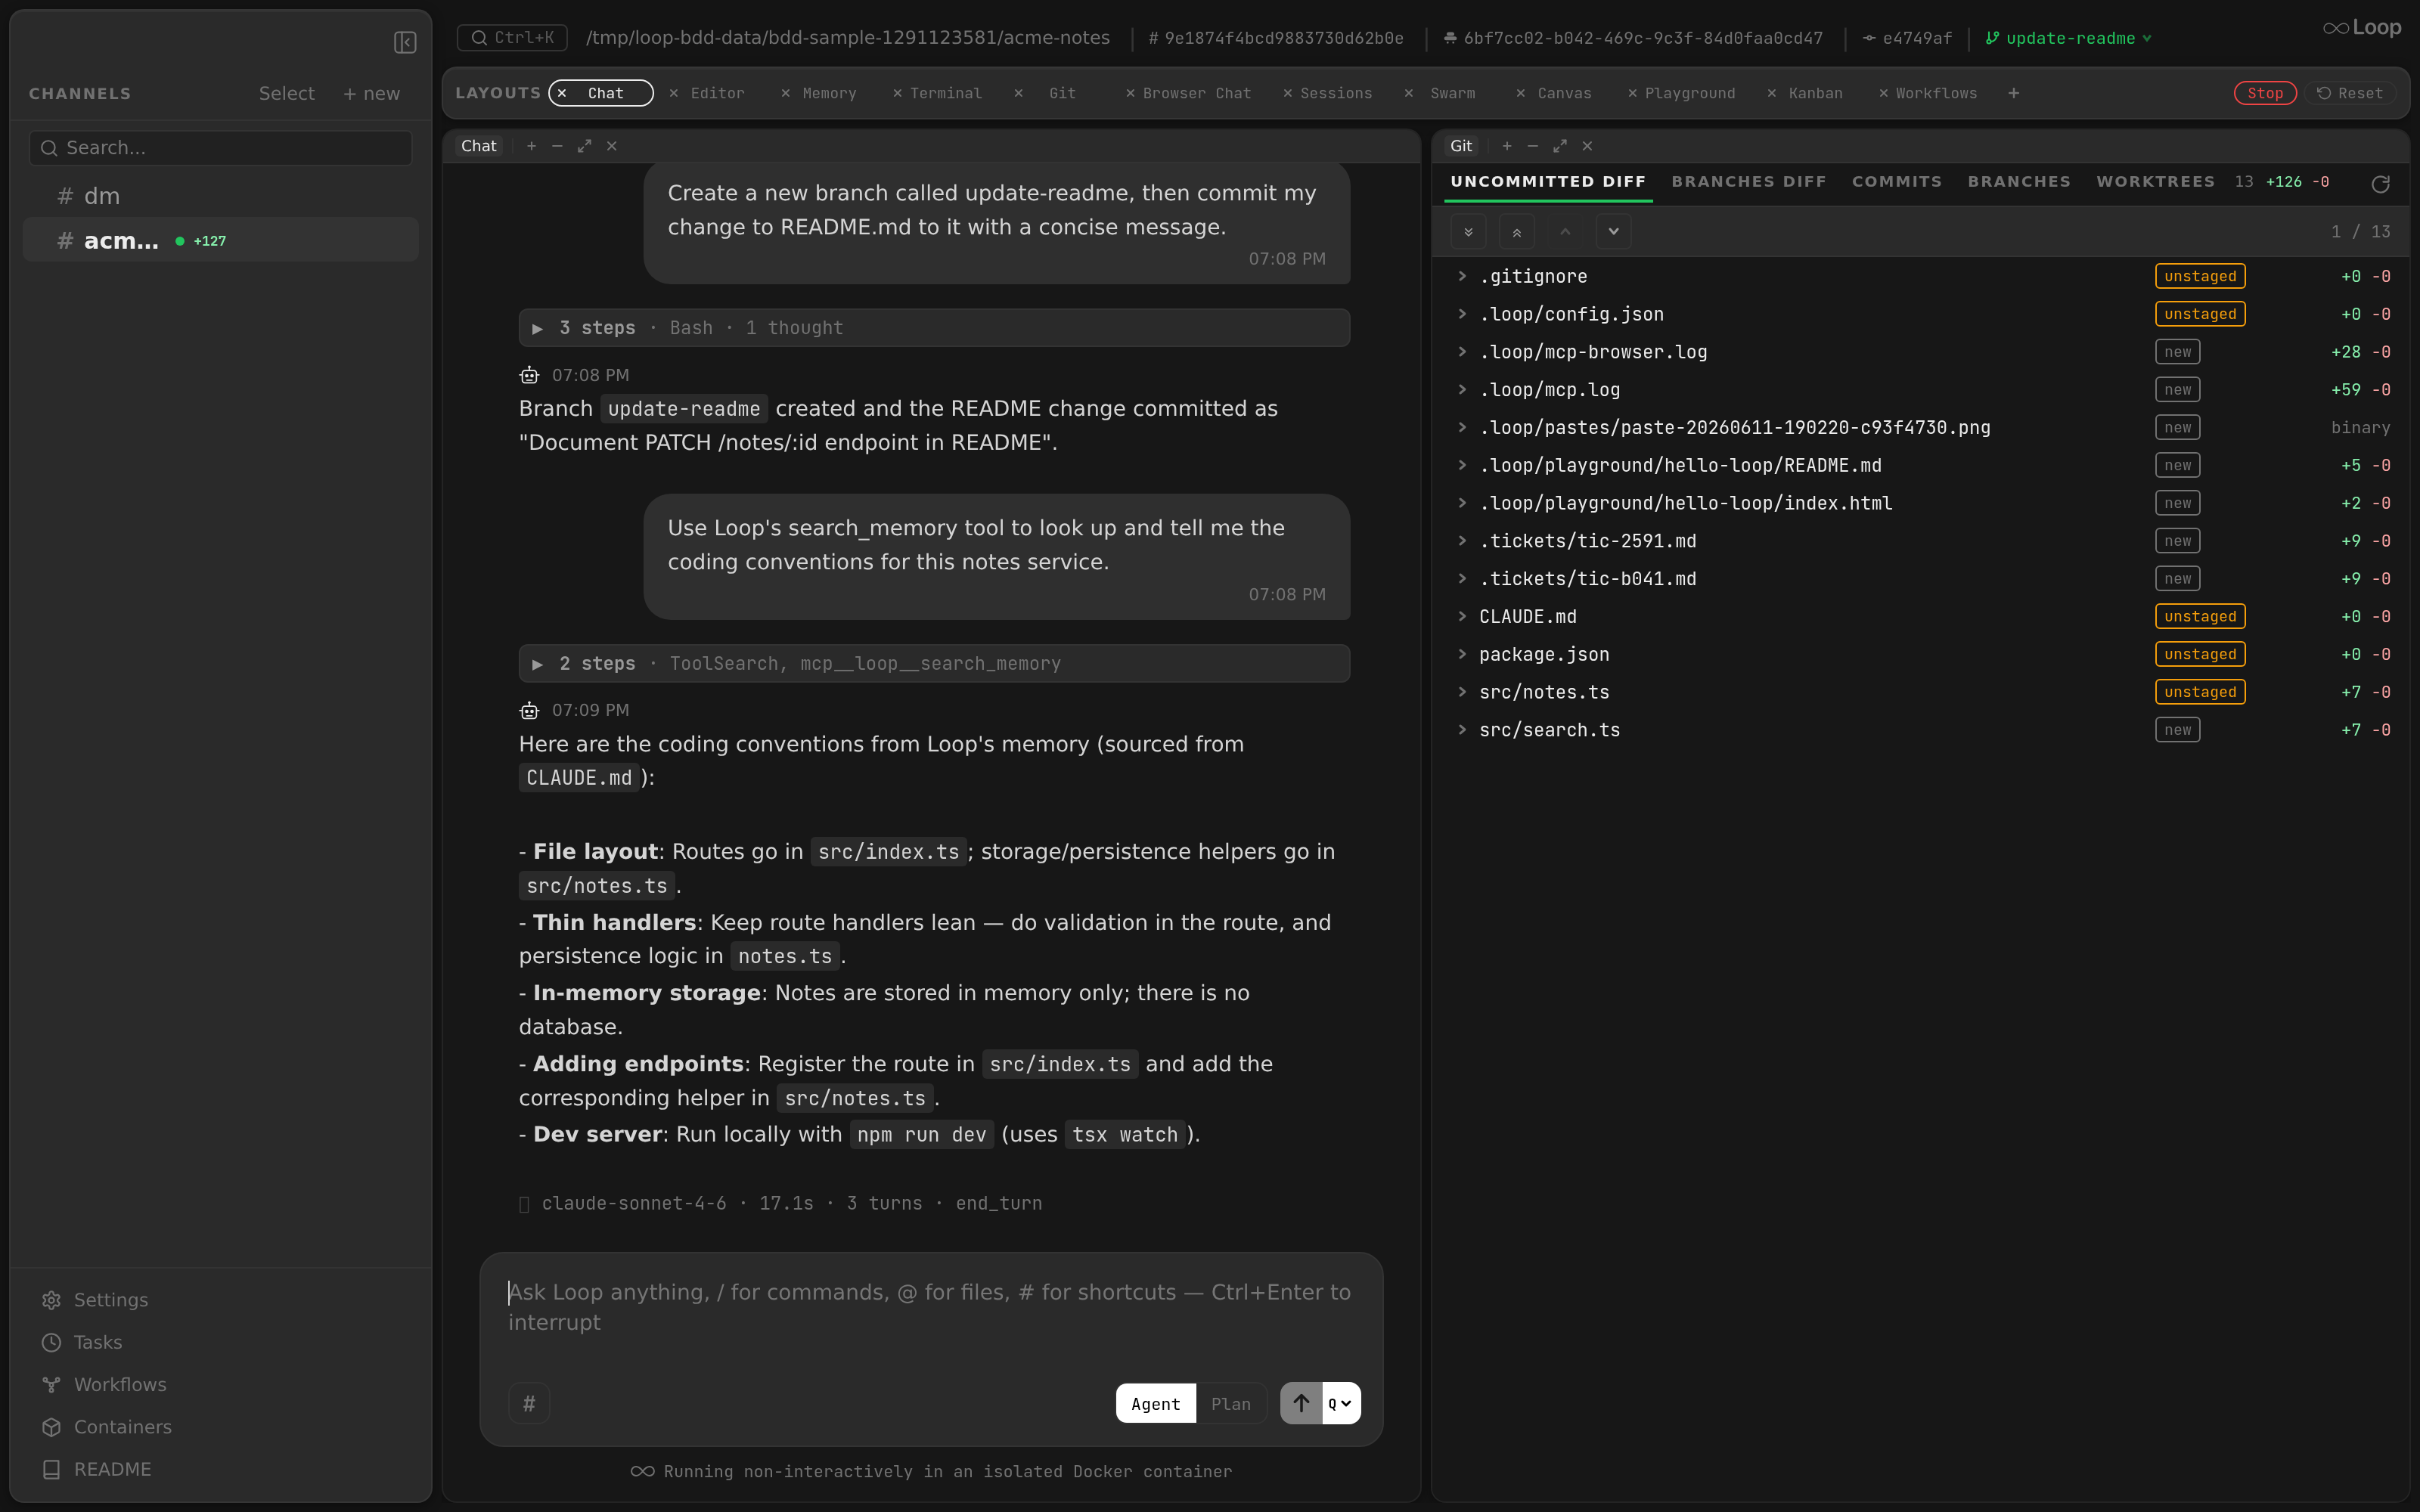Viewport: 2420px width, 1512px height.
Task: Open Containers from sidebar
Action: pos(107,1427)
